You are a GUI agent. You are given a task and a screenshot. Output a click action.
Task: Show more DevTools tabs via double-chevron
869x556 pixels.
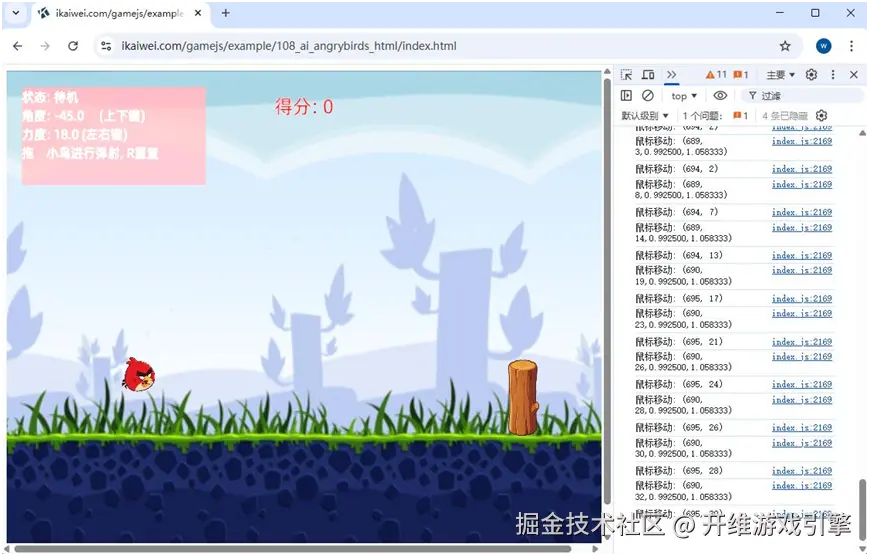tap(672, 74)
